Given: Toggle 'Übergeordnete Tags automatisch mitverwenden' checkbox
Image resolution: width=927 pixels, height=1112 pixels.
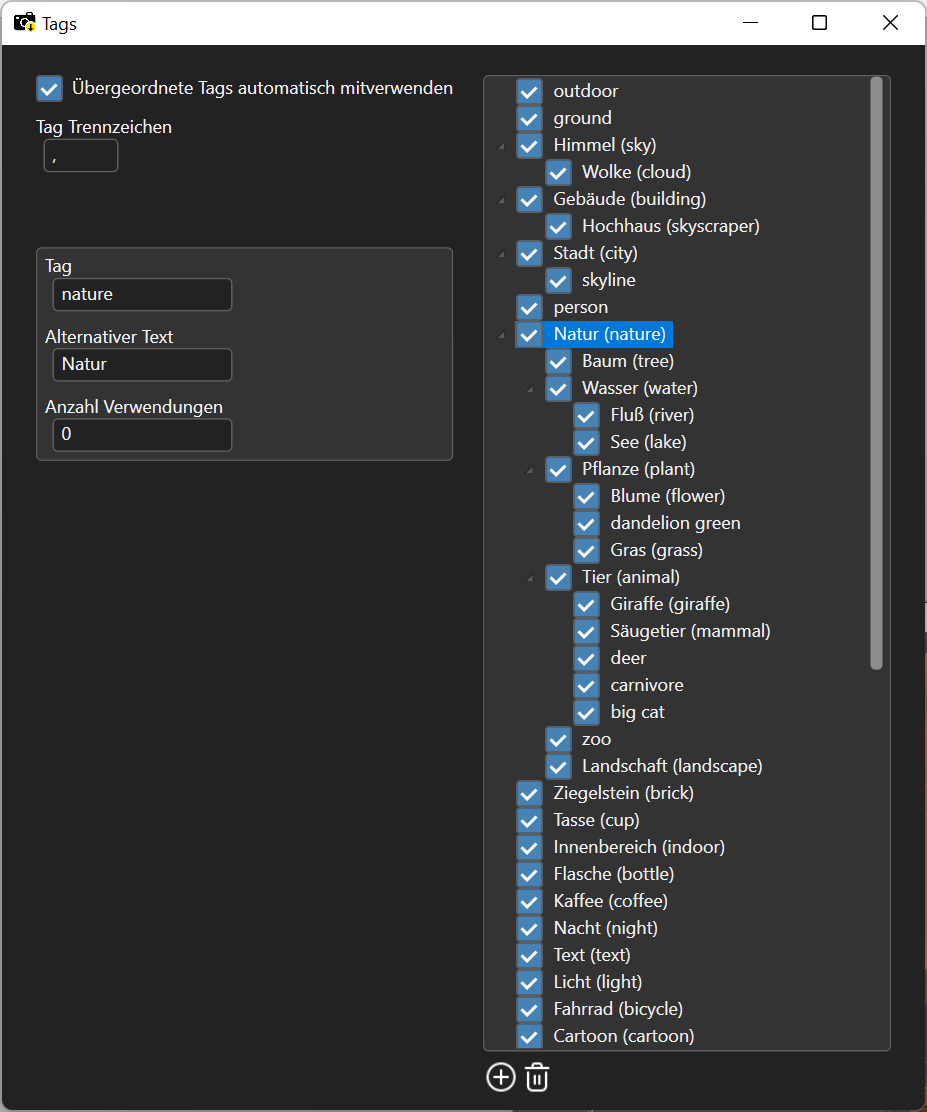Looking at the screenshot, I should [49, 88].
